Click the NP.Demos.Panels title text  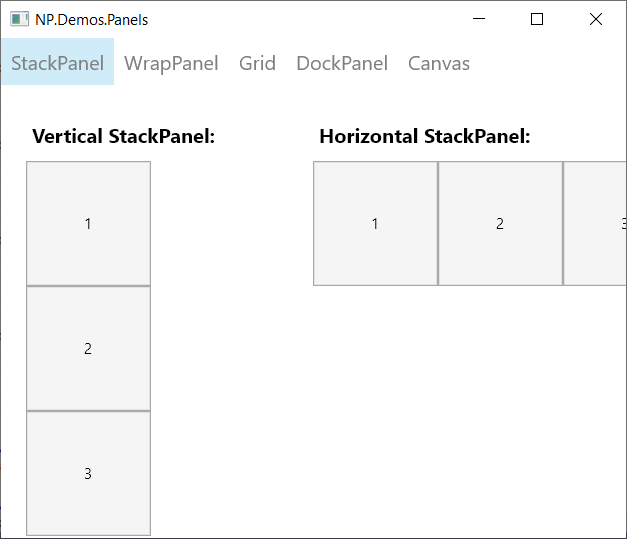point(92,20)
